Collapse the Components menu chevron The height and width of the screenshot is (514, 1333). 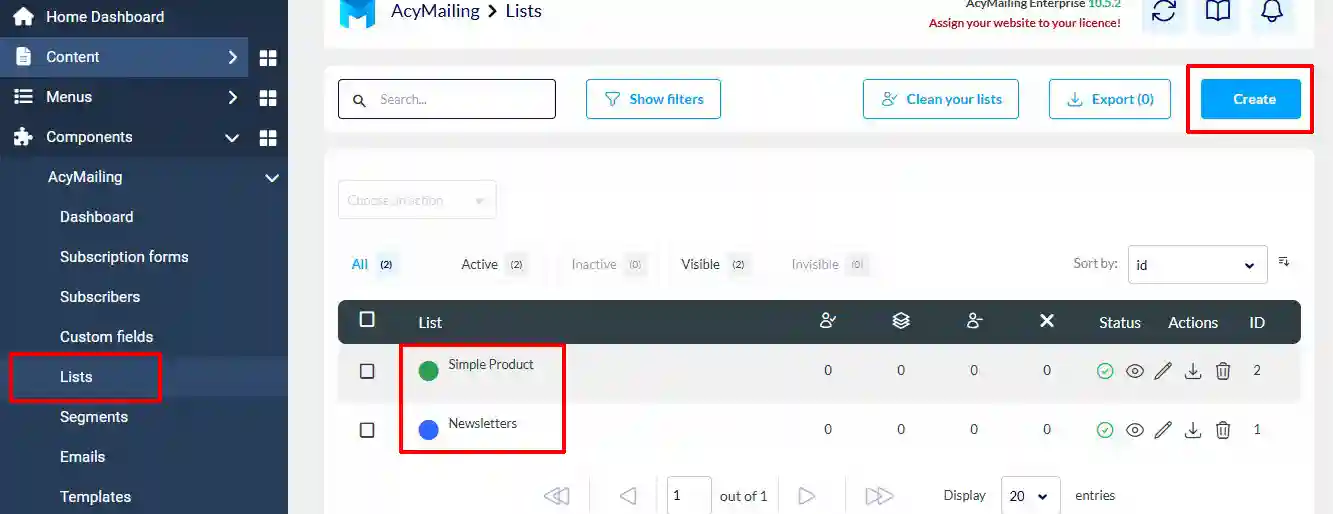232,138
